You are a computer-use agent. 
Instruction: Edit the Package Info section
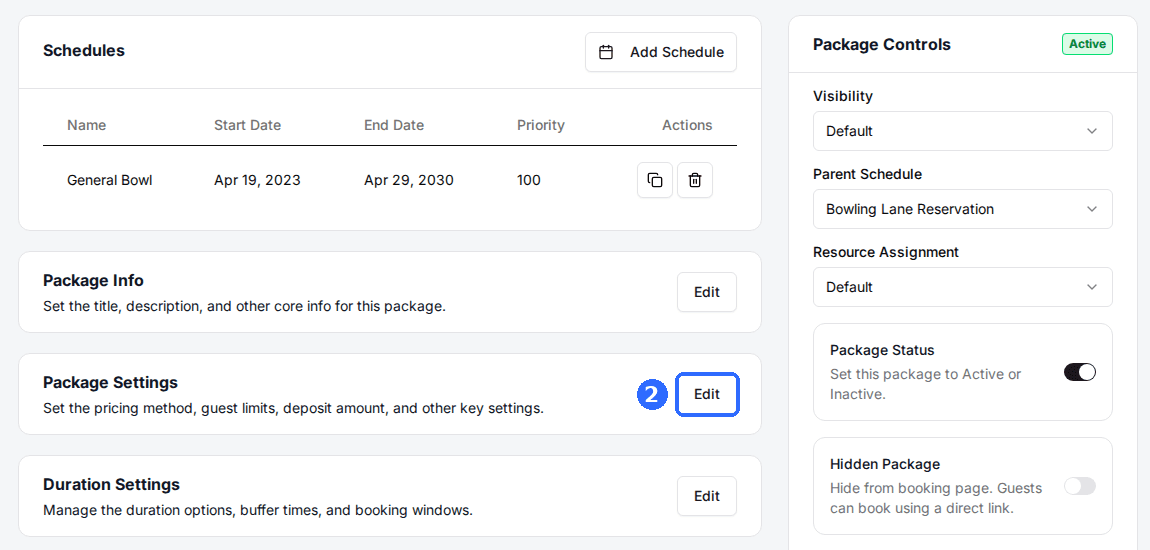point(706,292)
